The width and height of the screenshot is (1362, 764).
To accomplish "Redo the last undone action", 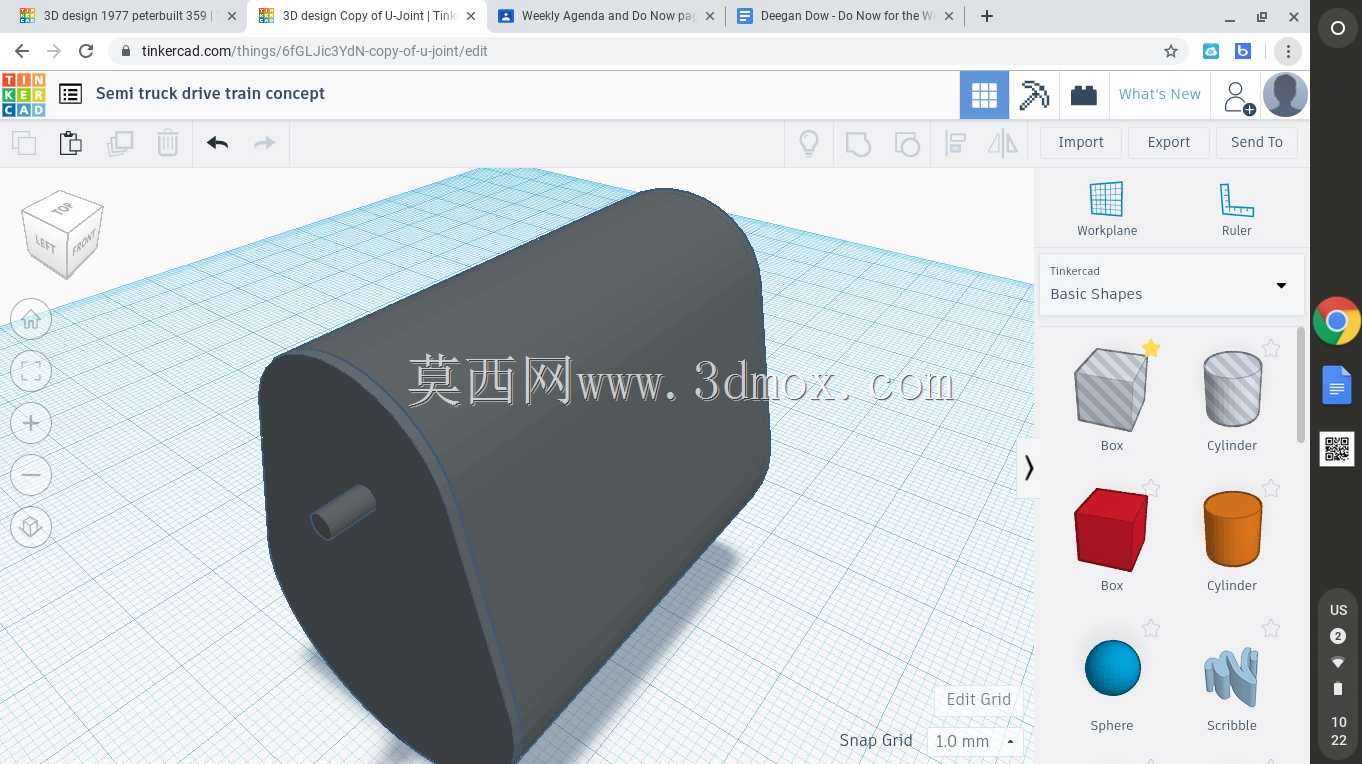I will [264, 143].
